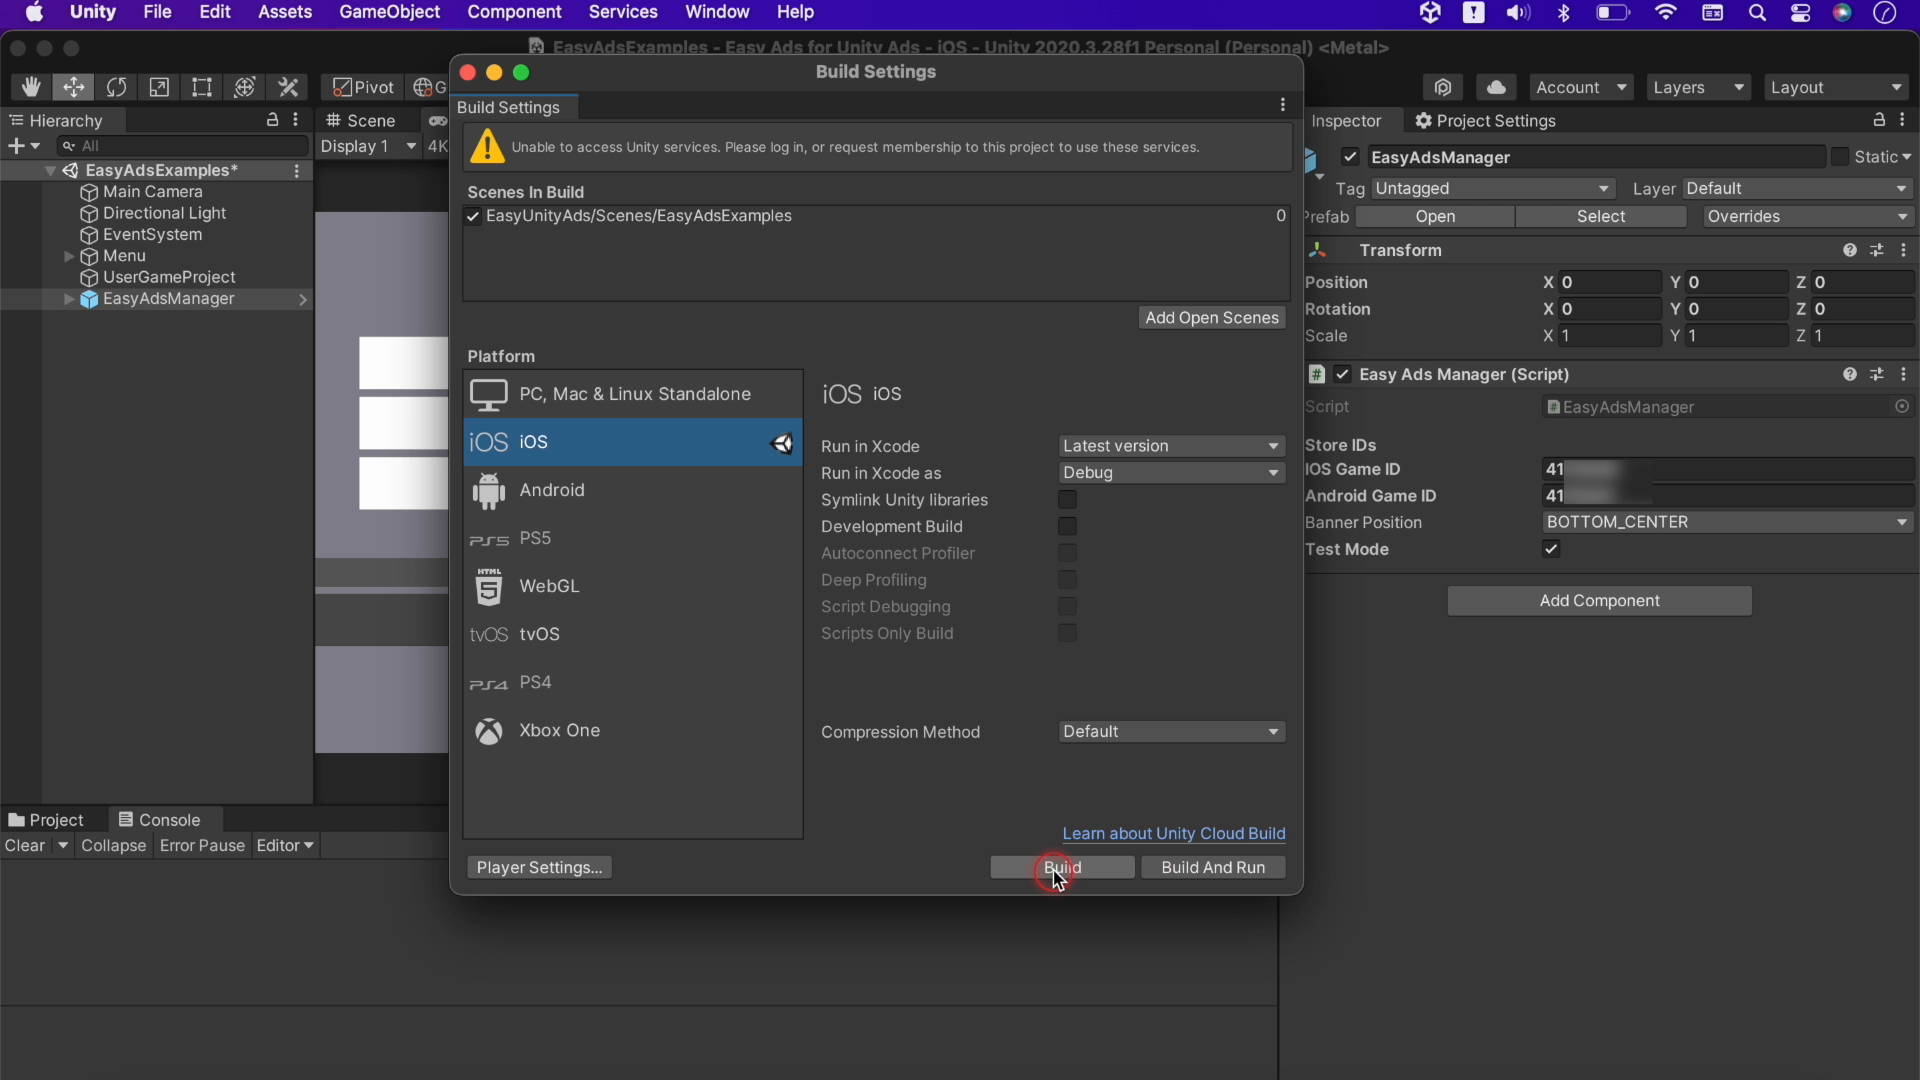The width and height of the screenshot is (1920, 1080).
Task: Open macOS Control Center icon
Action: [x=1800, y=12]
